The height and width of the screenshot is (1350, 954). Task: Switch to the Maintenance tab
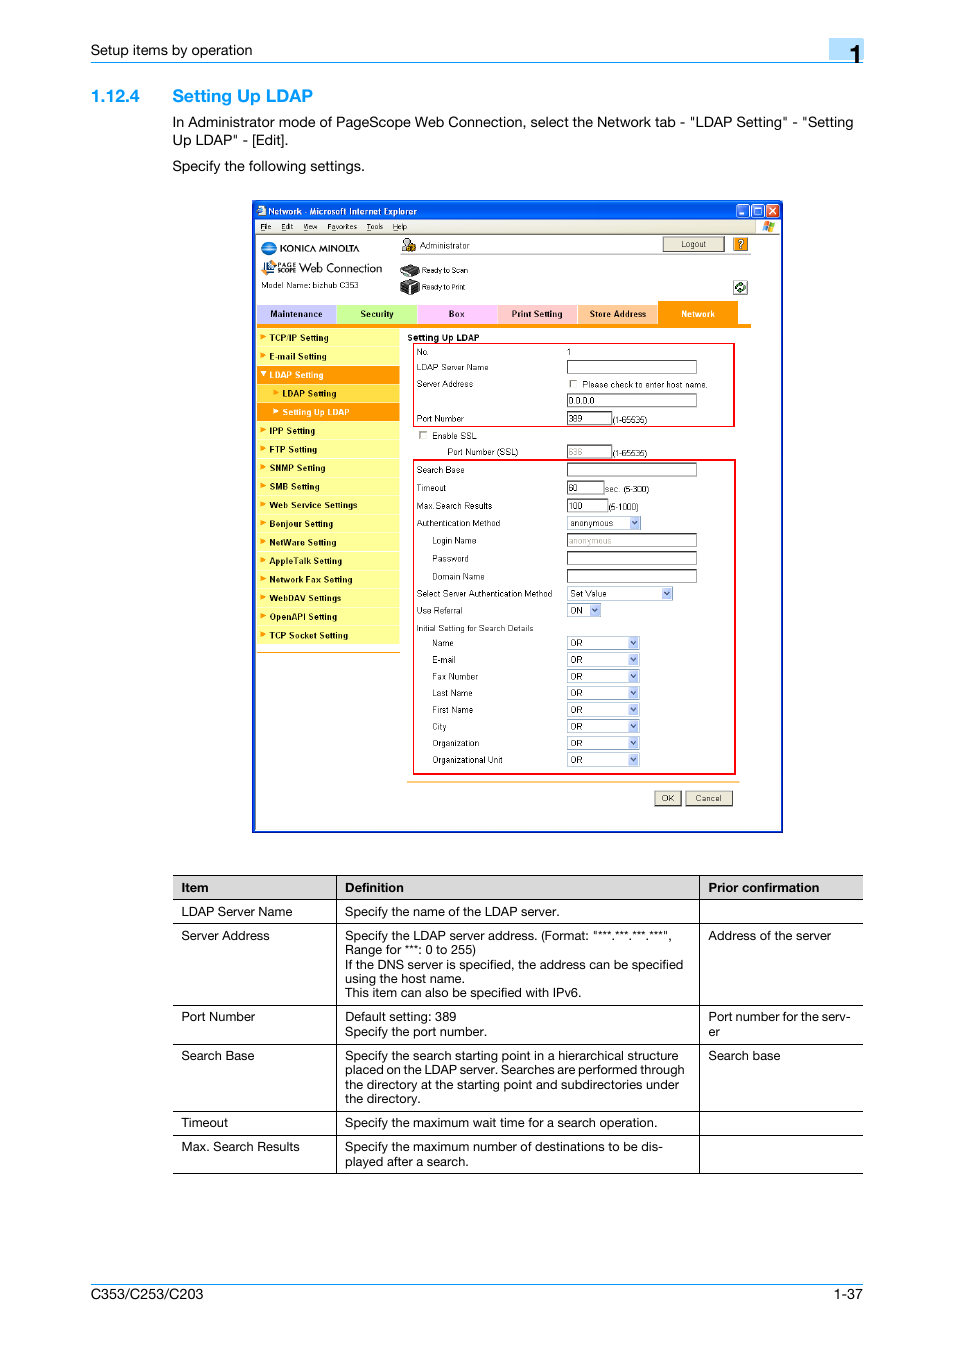click(296, 314)
